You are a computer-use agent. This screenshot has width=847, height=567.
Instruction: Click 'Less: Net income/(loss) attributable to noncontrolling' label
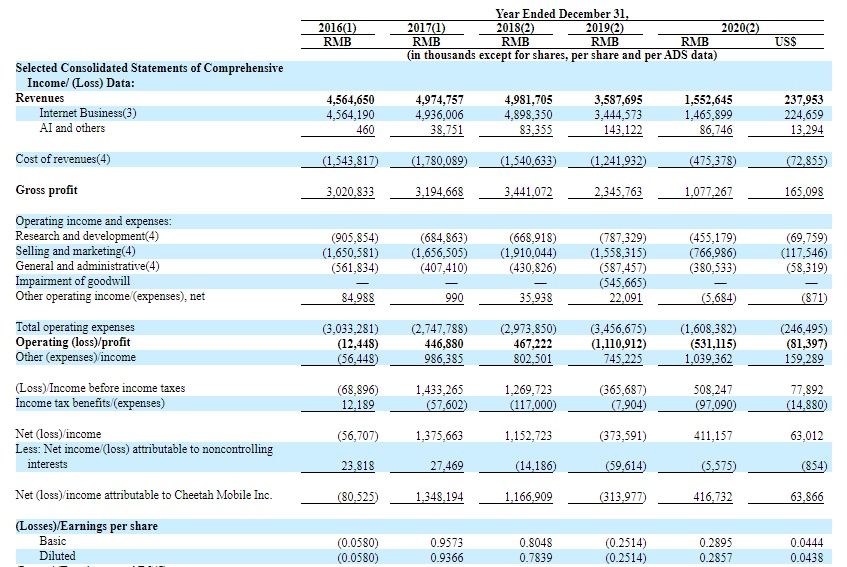(x=144, y=449)
